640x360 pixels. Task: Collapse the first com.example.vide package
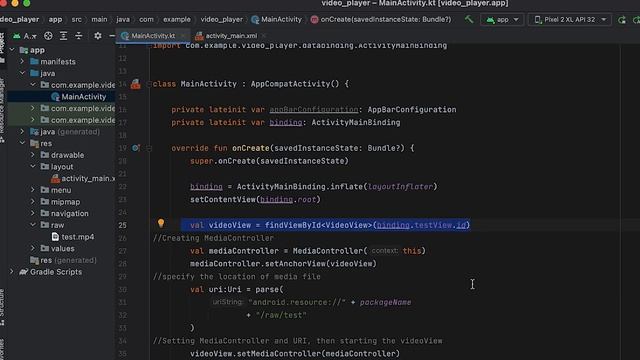coord(33,85)
